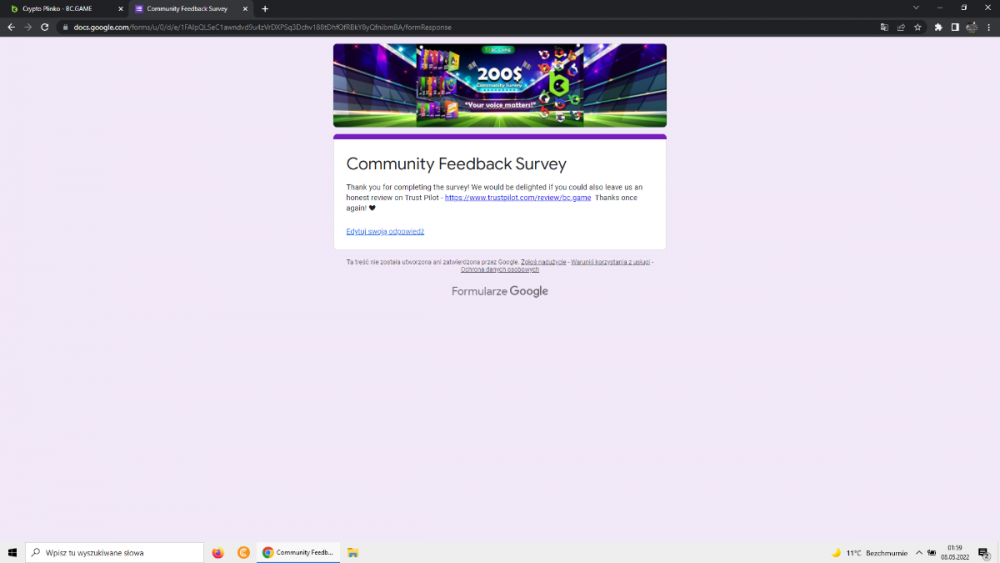Toggle the browser side panel icon

pos(955,27)
